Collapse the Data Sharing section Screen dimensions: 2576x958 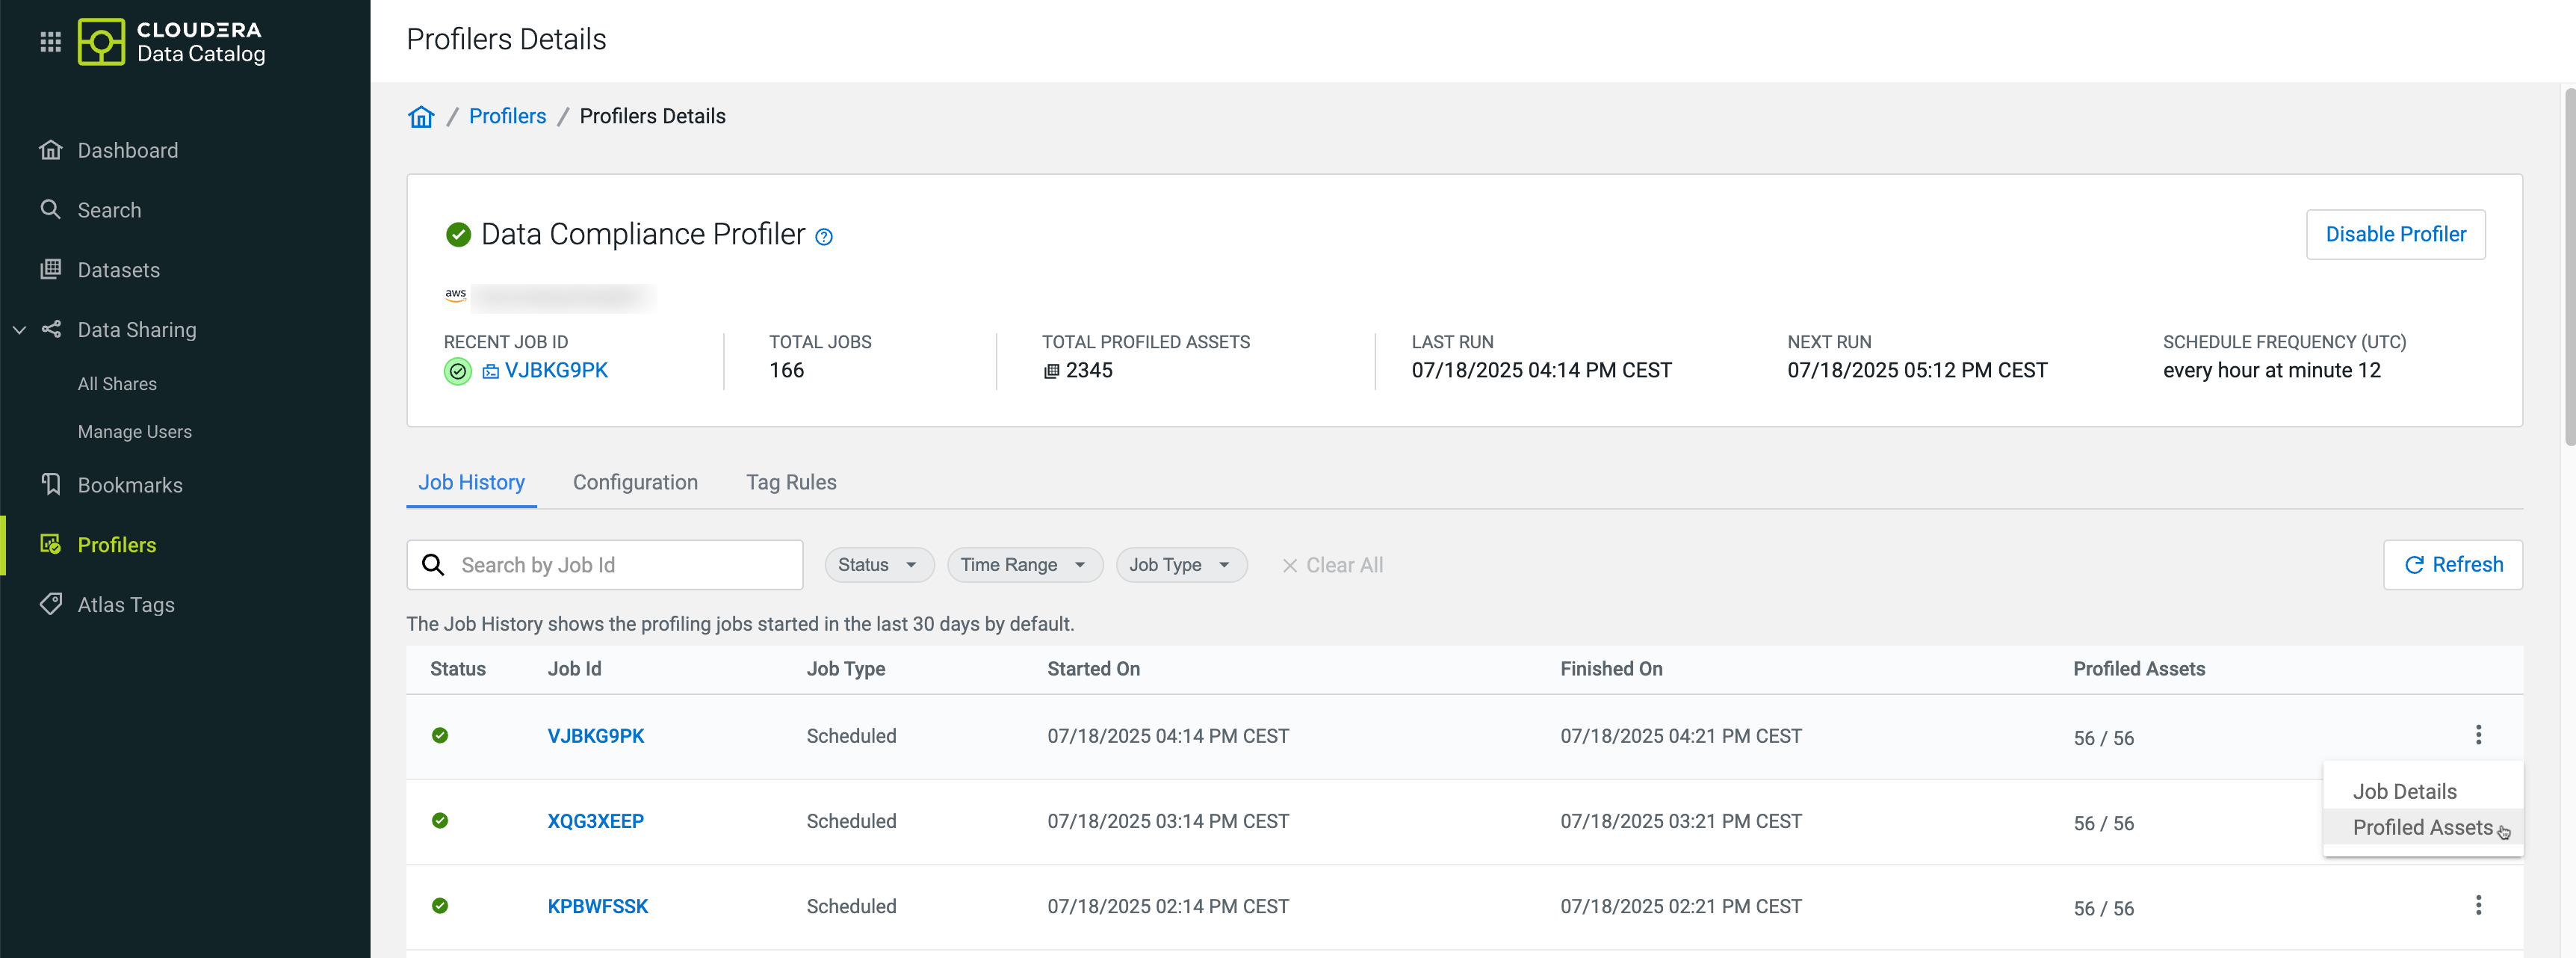pos(19,330)
